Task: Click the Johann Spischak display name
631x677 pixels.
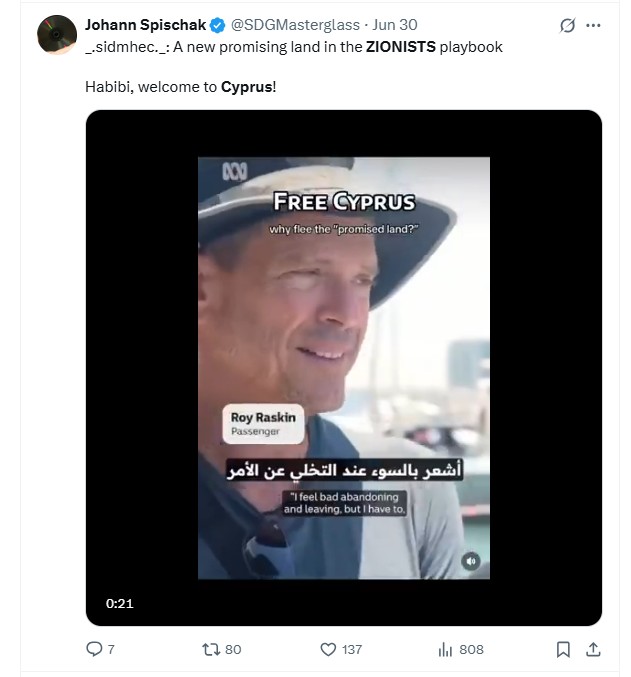Action: click(143, 25)
